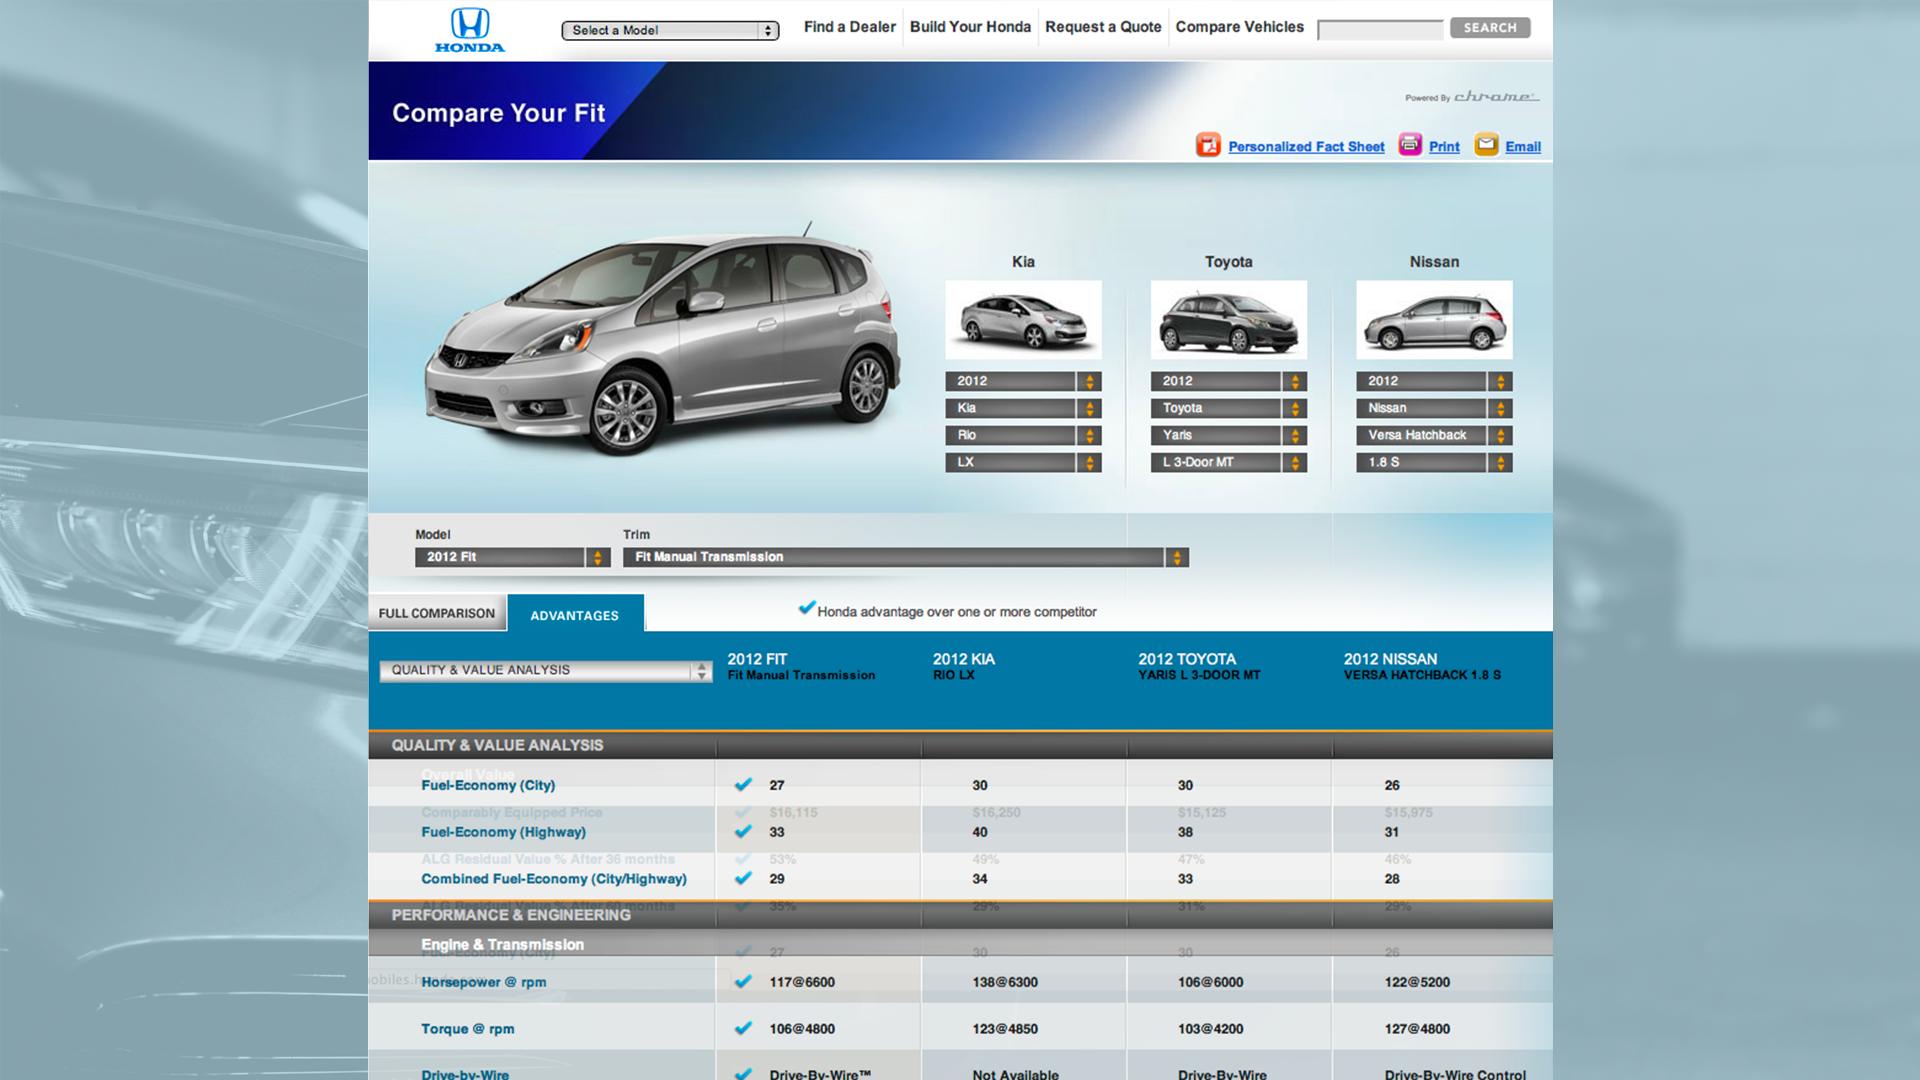
Task: Open Compare Vehicles
Action: pos(1240,27)
